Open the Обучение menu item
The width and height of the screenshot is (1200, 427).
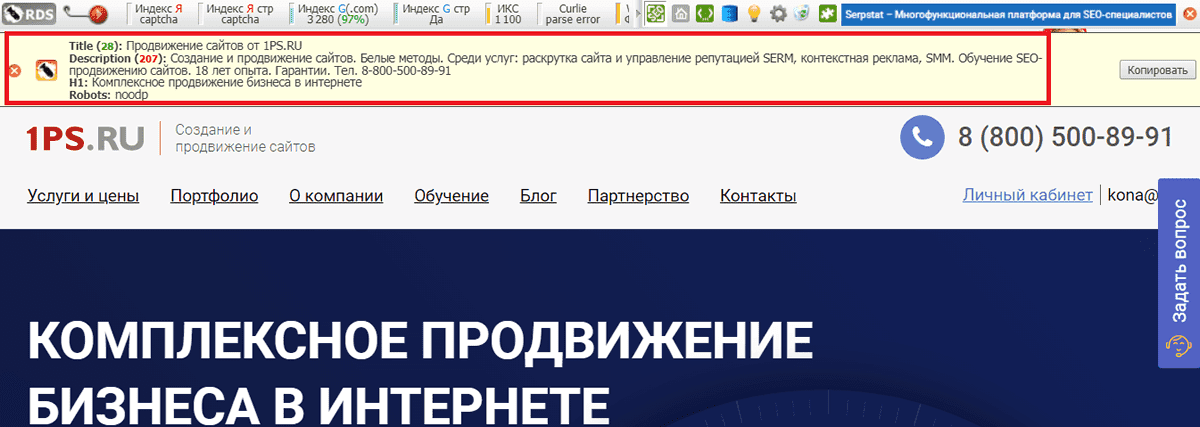(451, 196)
